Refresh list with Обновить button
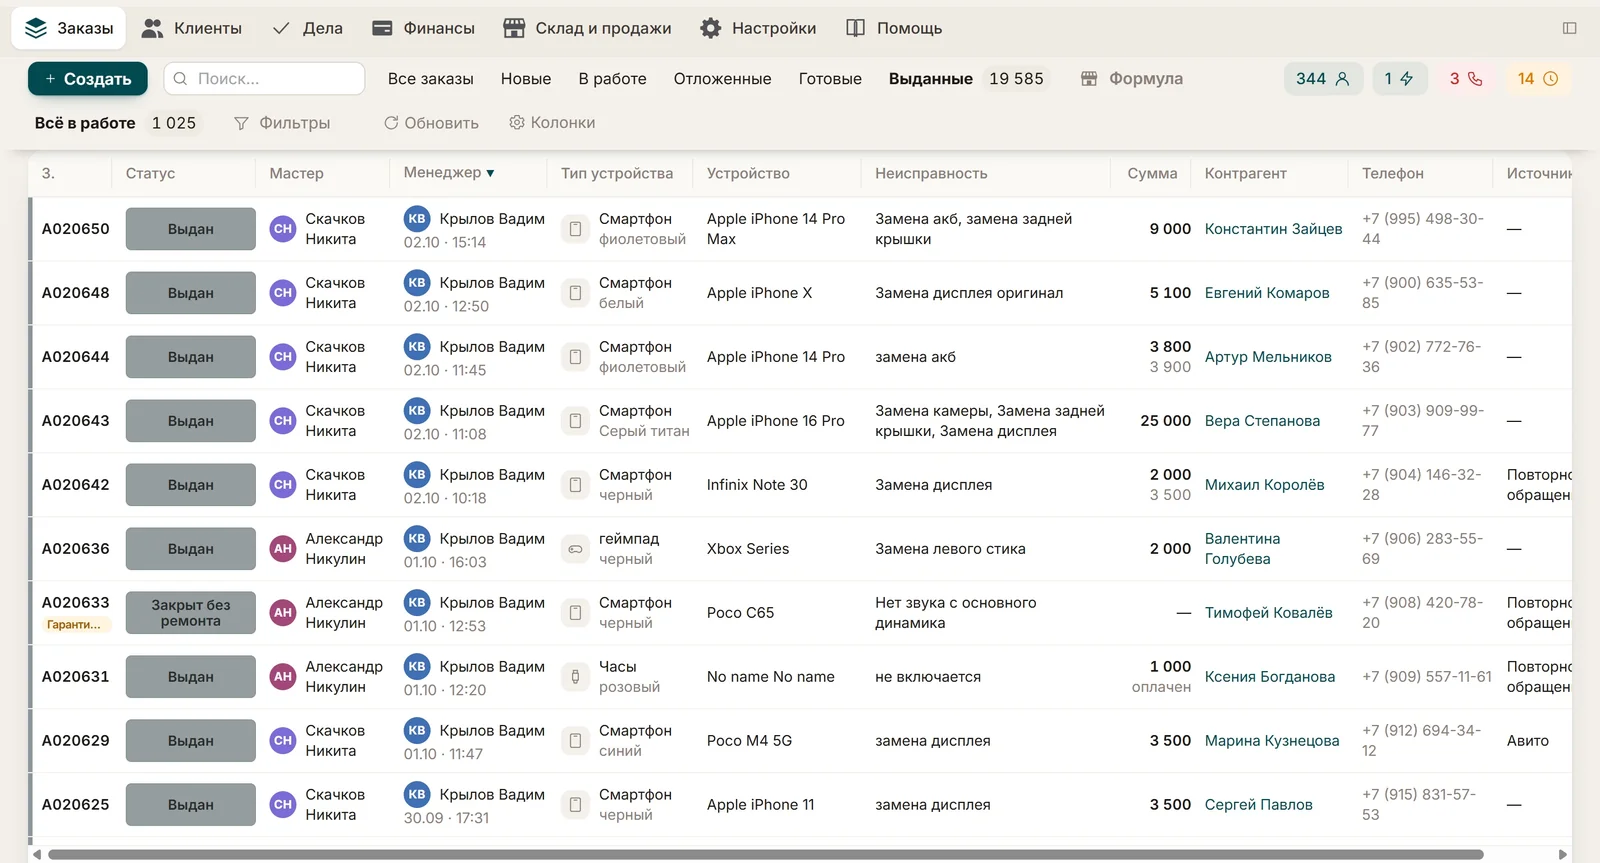Image resolution: width=1600 pixels, height=863 pixels. click(x=431, y=123)
